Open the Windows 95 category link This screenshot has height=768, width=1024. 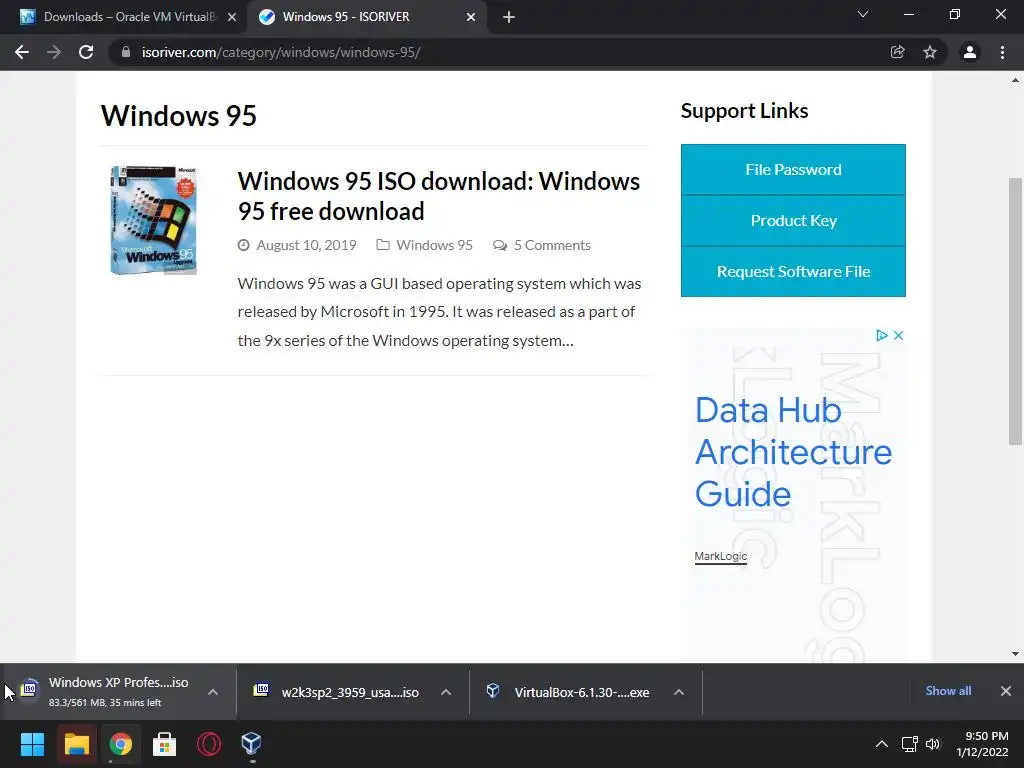point(434,245)
